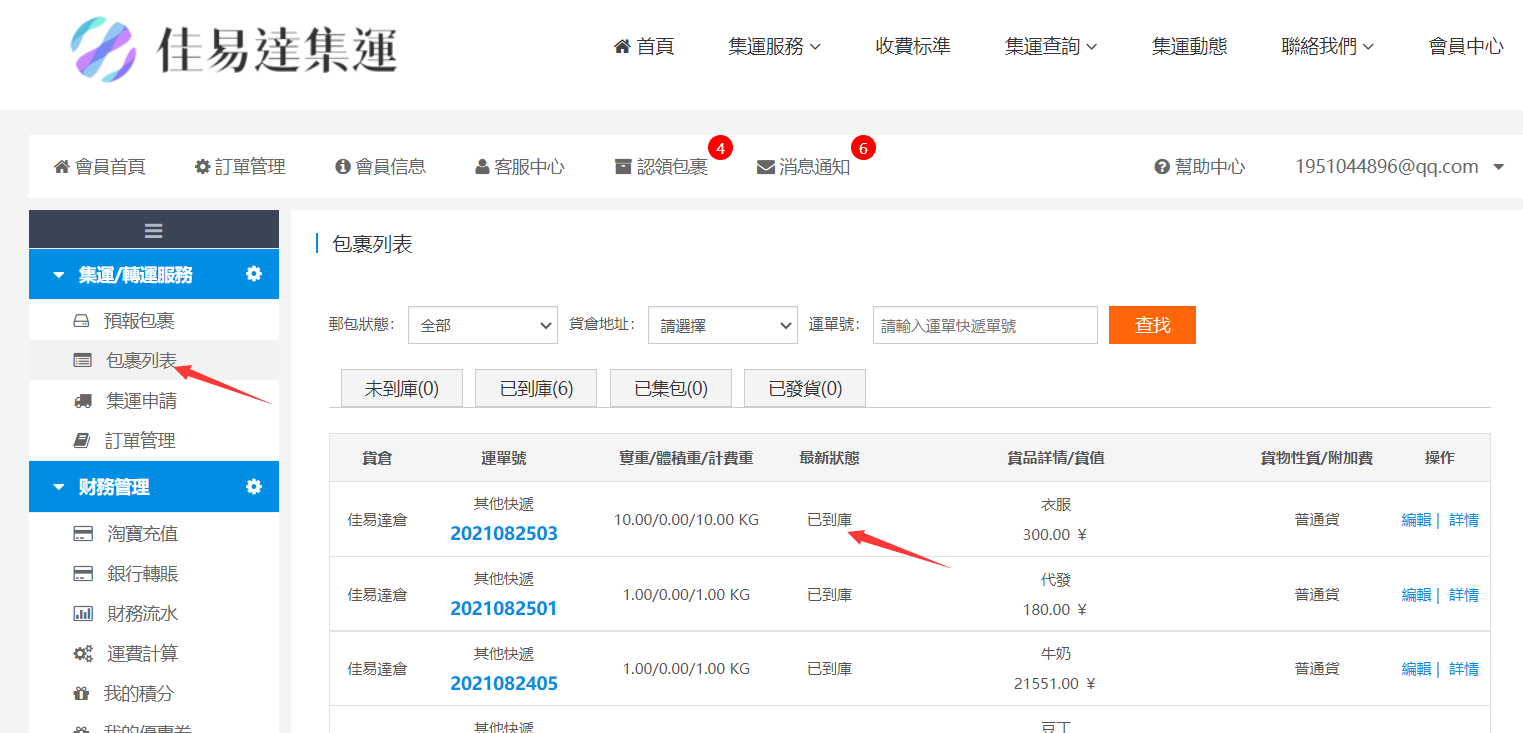Click the home icon beside 首頁
Screen dimensions: 1523x733
pos(622,46)
